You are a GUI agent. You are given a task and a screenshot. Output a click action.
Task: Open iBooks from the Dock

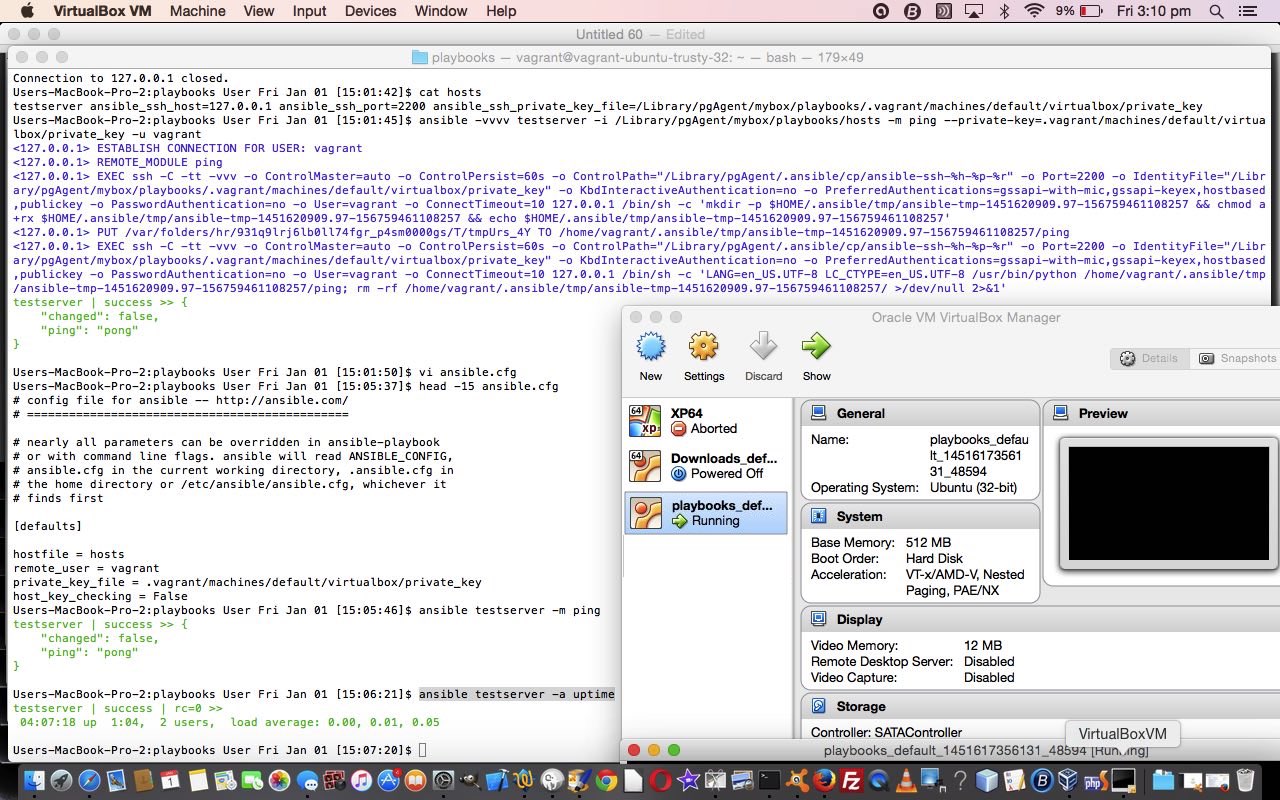click(x=415, y=780)
